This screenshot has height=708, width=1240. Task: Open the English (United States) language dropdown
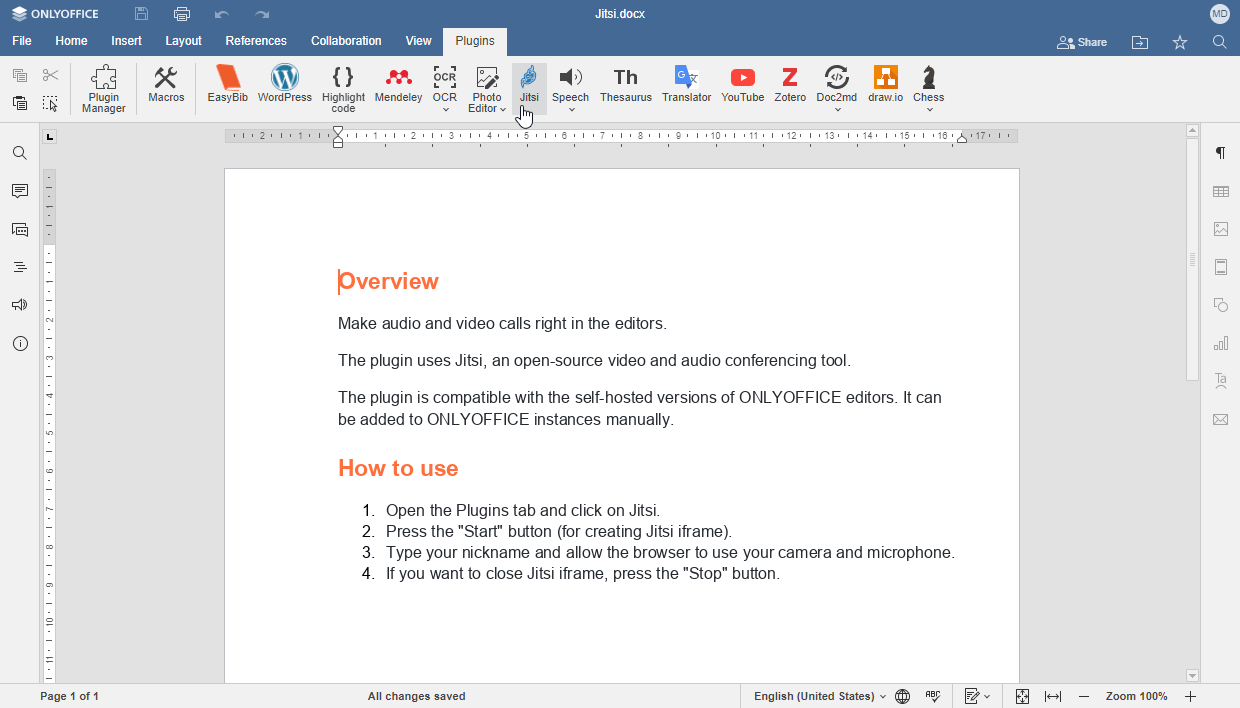tap(820, 696)
